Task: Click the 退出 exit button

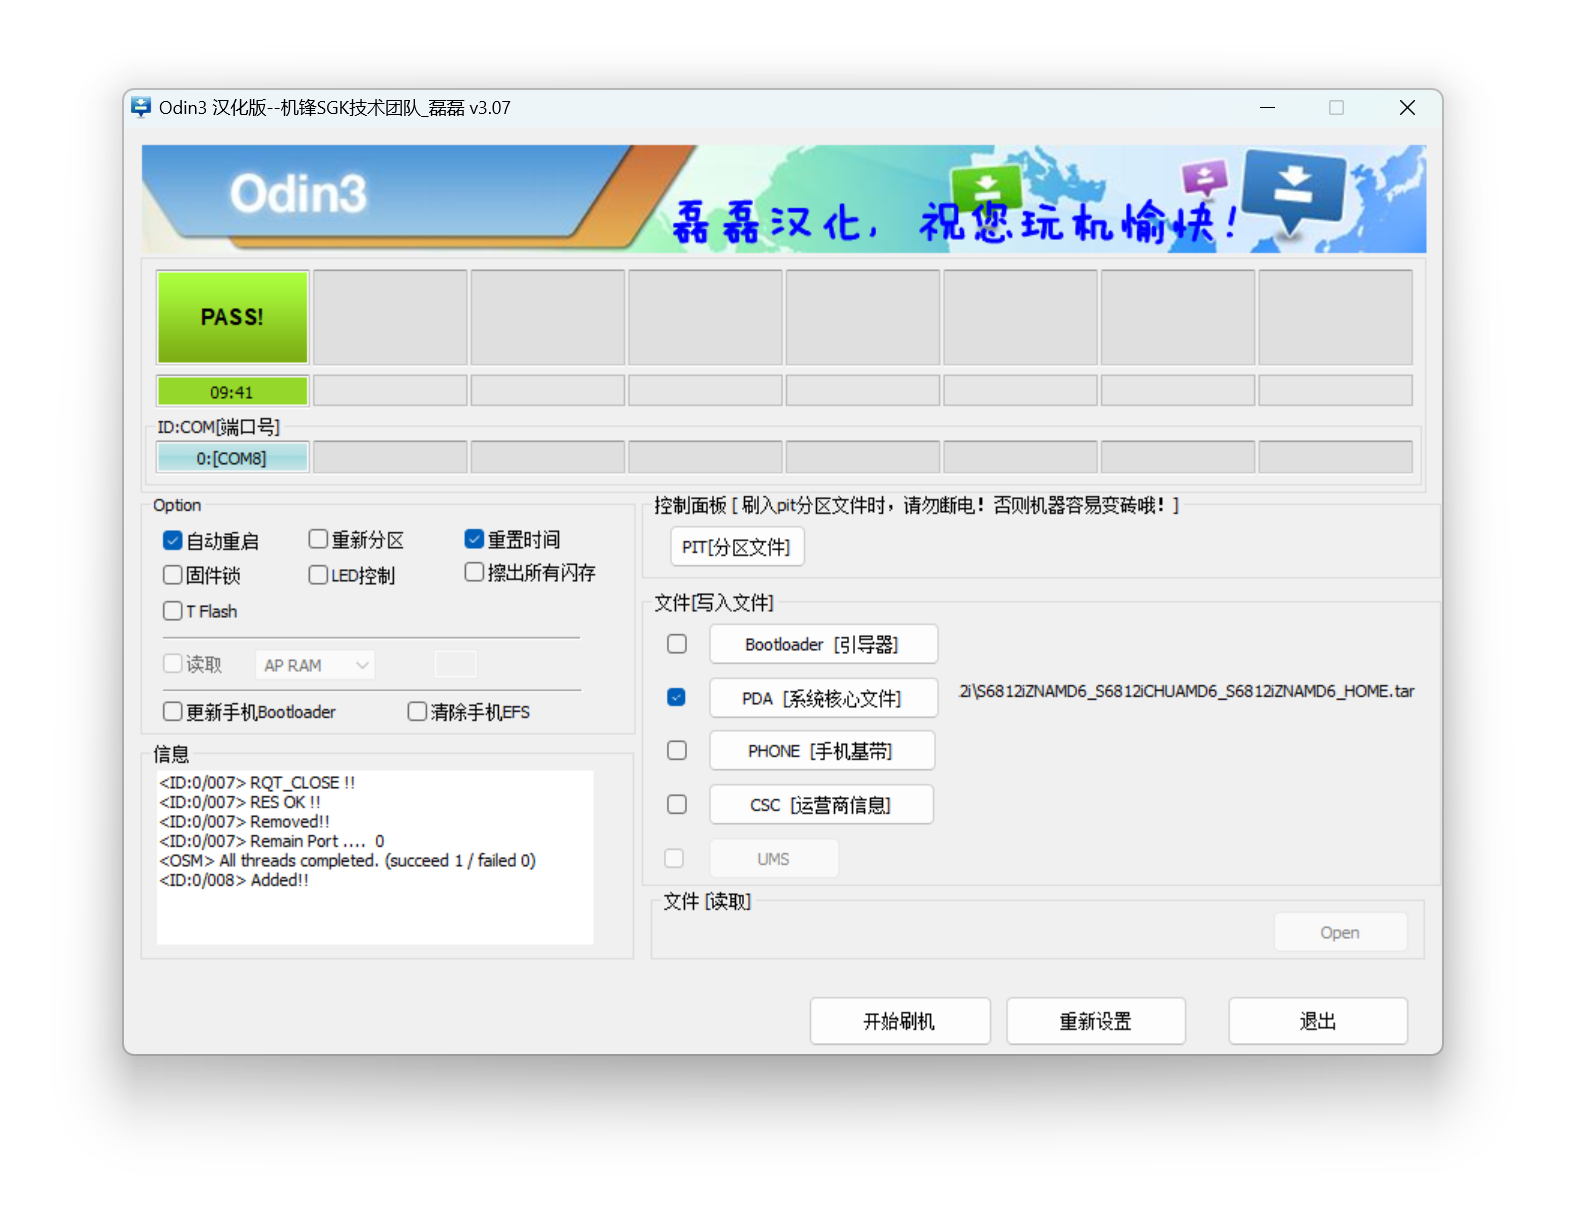Action: [x=1318, y=1021]
